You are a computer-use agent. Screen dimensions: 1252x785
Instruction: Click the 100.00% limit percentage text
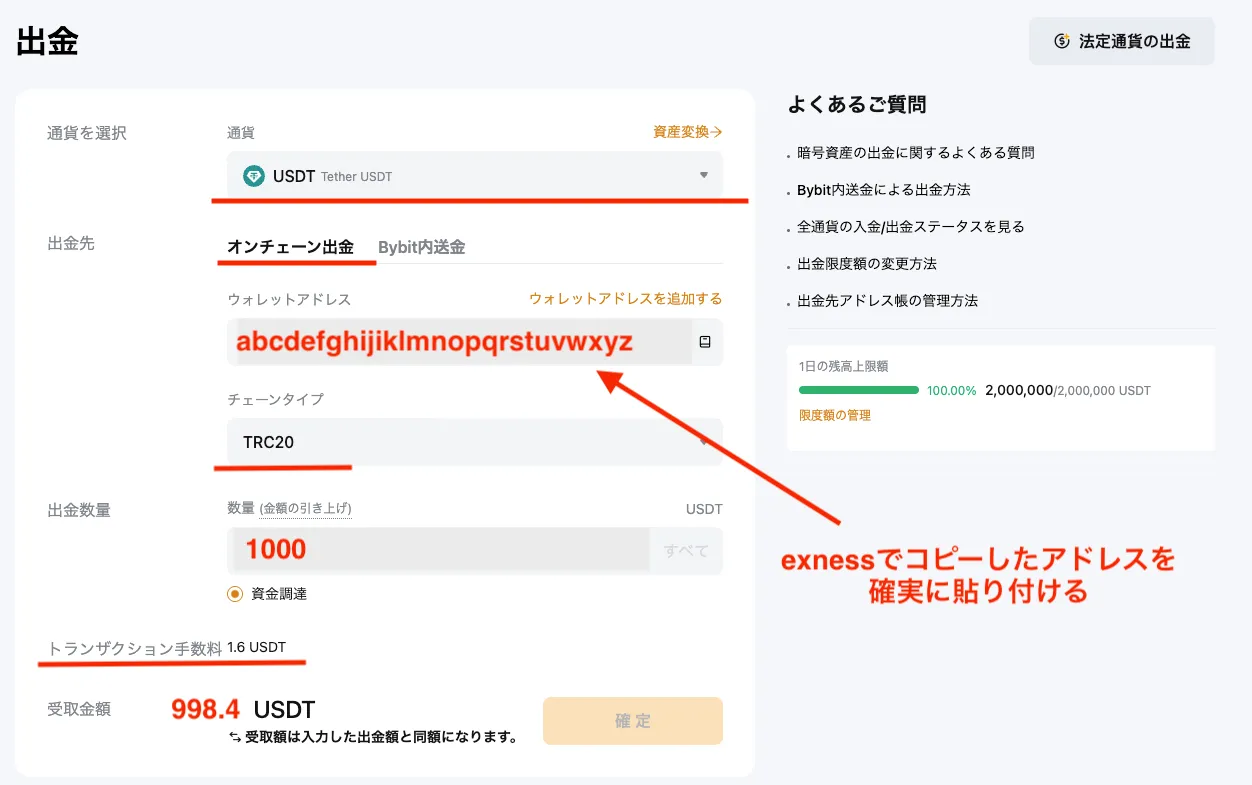pos(951,391)
